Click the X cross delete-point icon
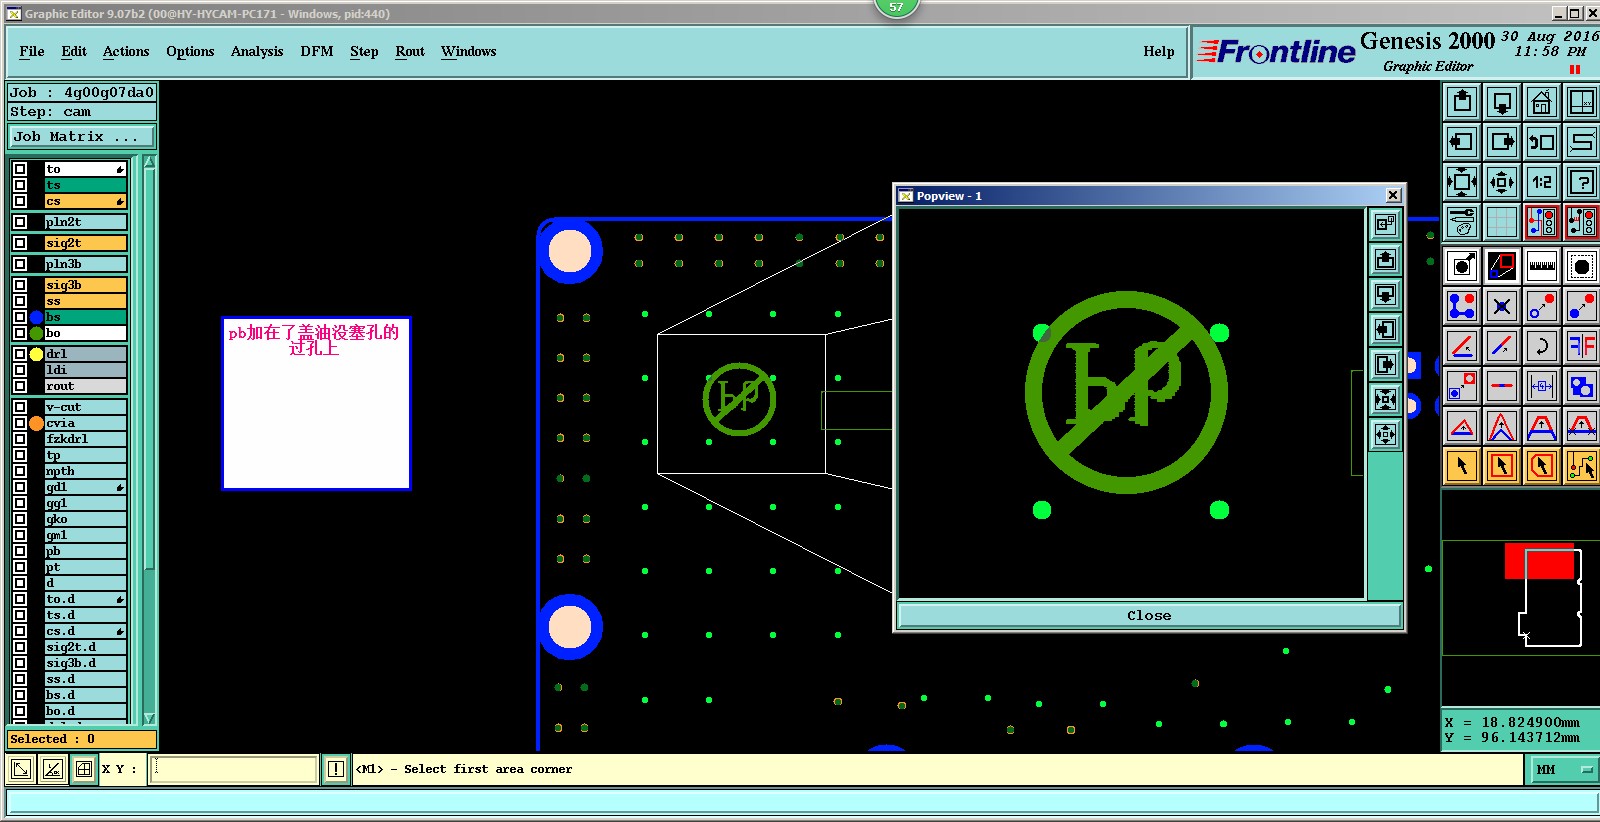The image size is (1600, 822). (1502, 306)
